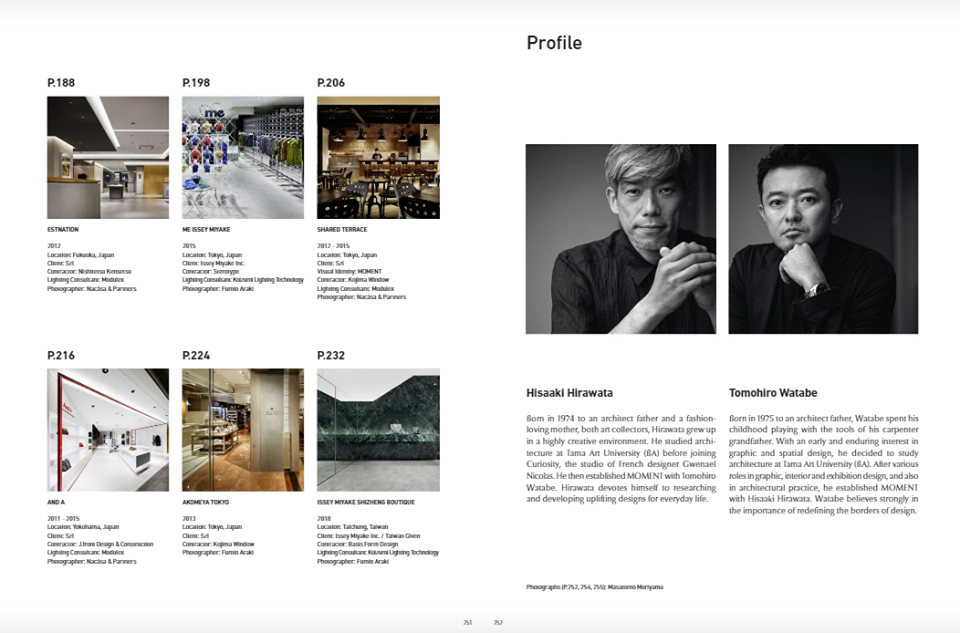Select the SHARED TERRACE cafe photo
The image size is (960, 633).
(x=378, y=157)
